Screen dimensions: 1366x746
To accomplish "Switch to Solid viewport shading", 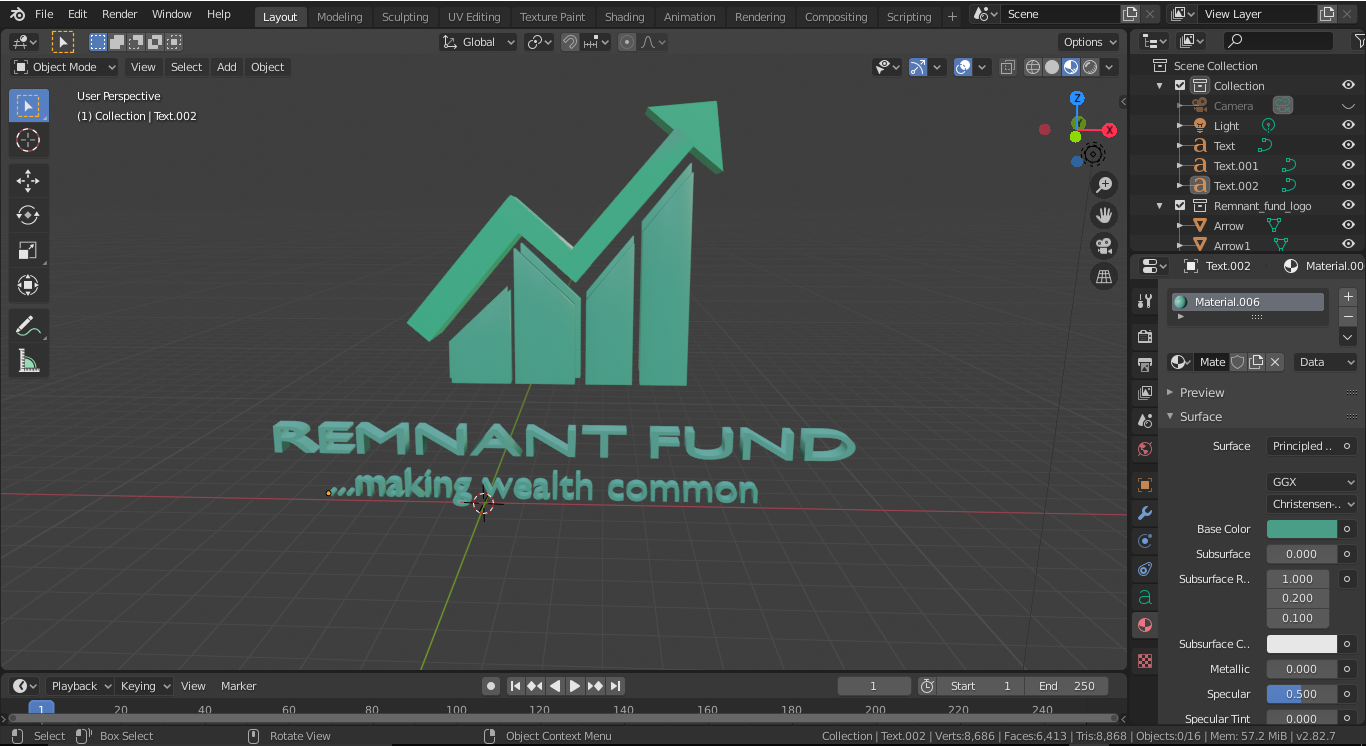I will [1052, 67].
